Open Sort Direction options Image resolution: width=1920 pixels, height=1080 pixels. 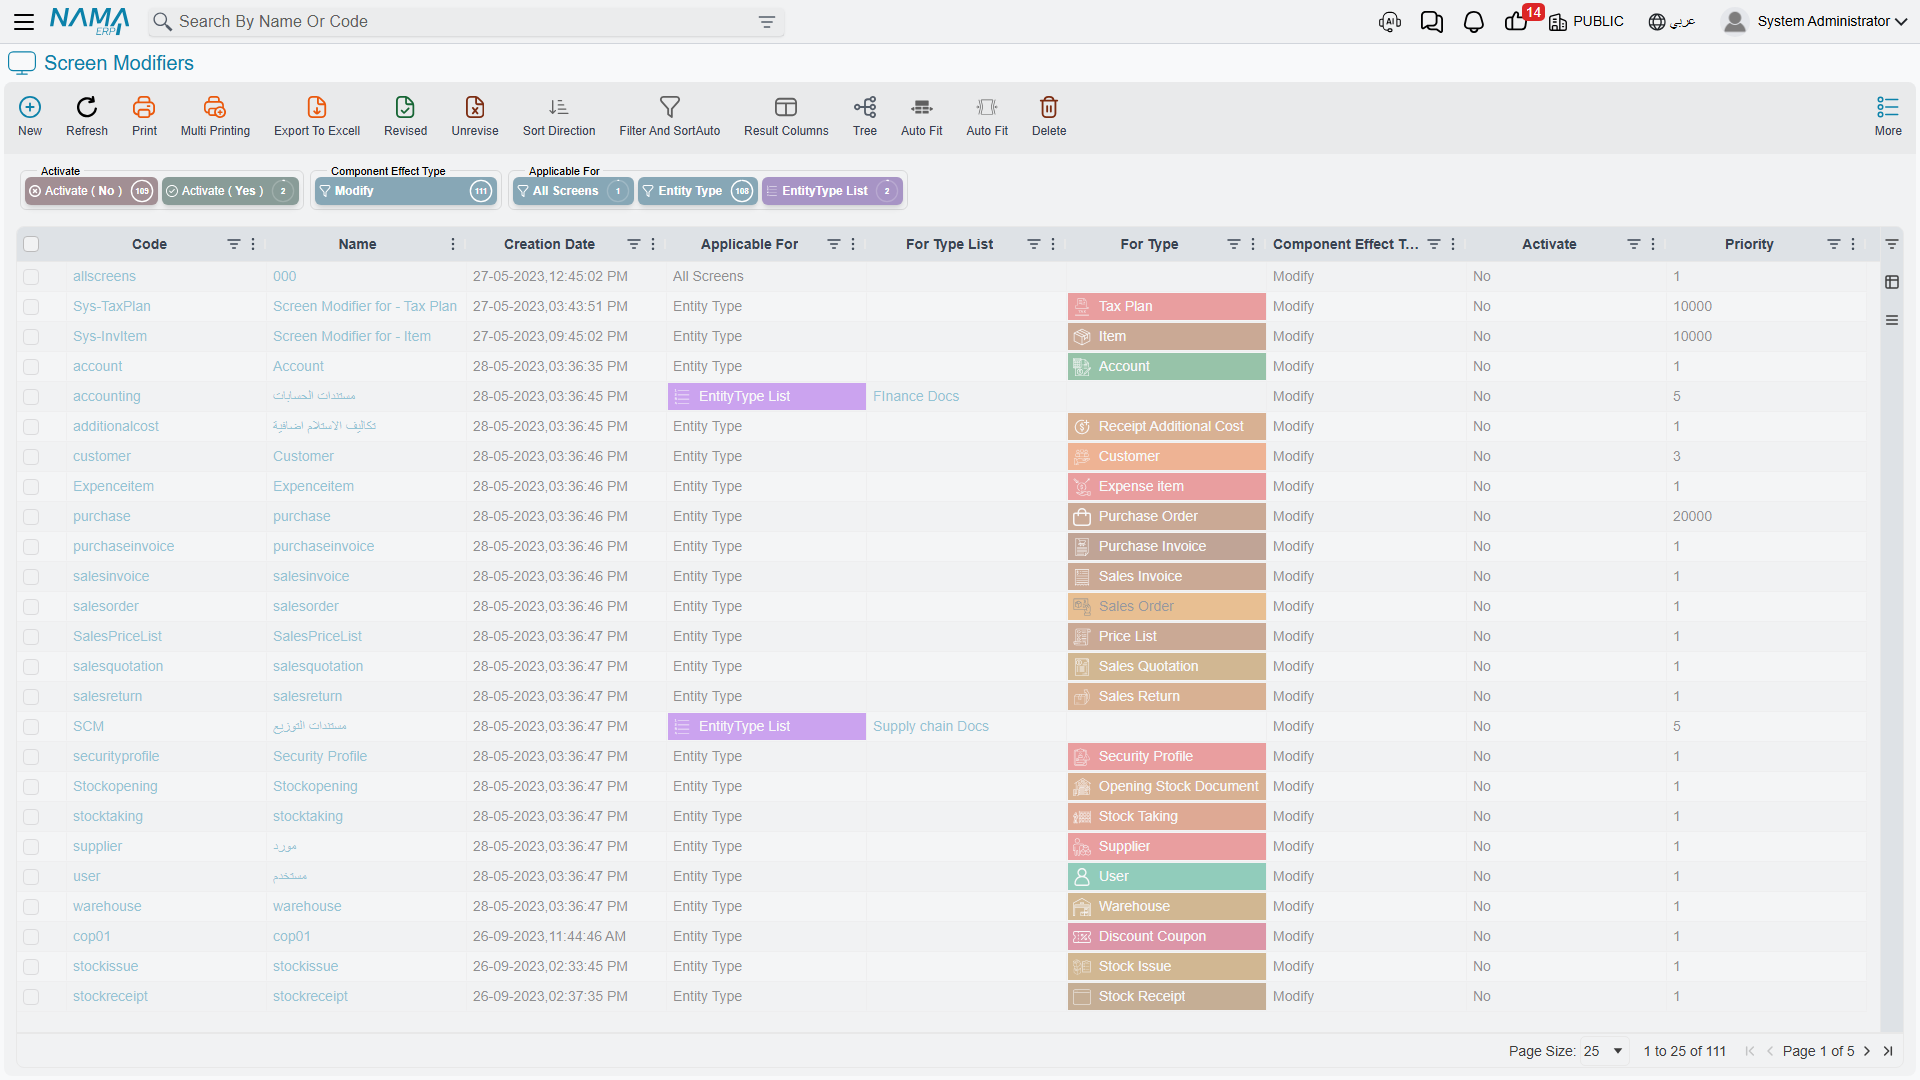(559, 107)
